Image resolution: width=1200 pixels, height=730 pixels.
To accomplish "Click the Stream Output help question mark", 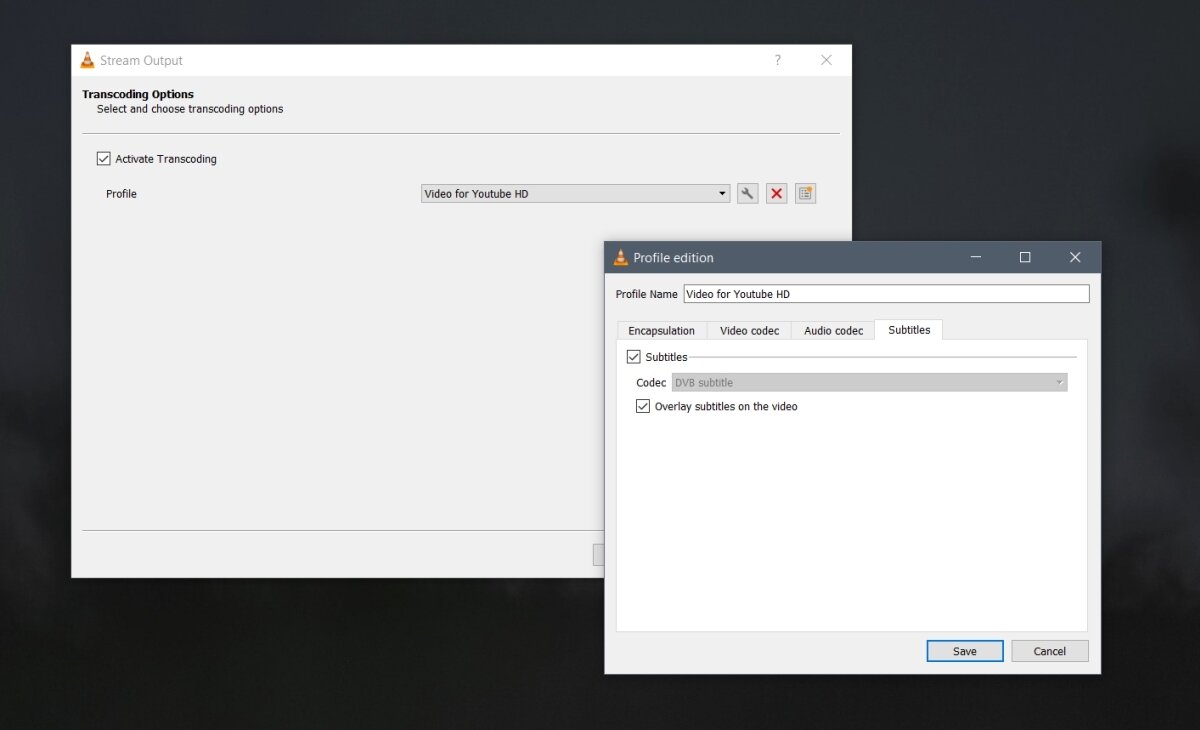I will click(x=778, y=60).
